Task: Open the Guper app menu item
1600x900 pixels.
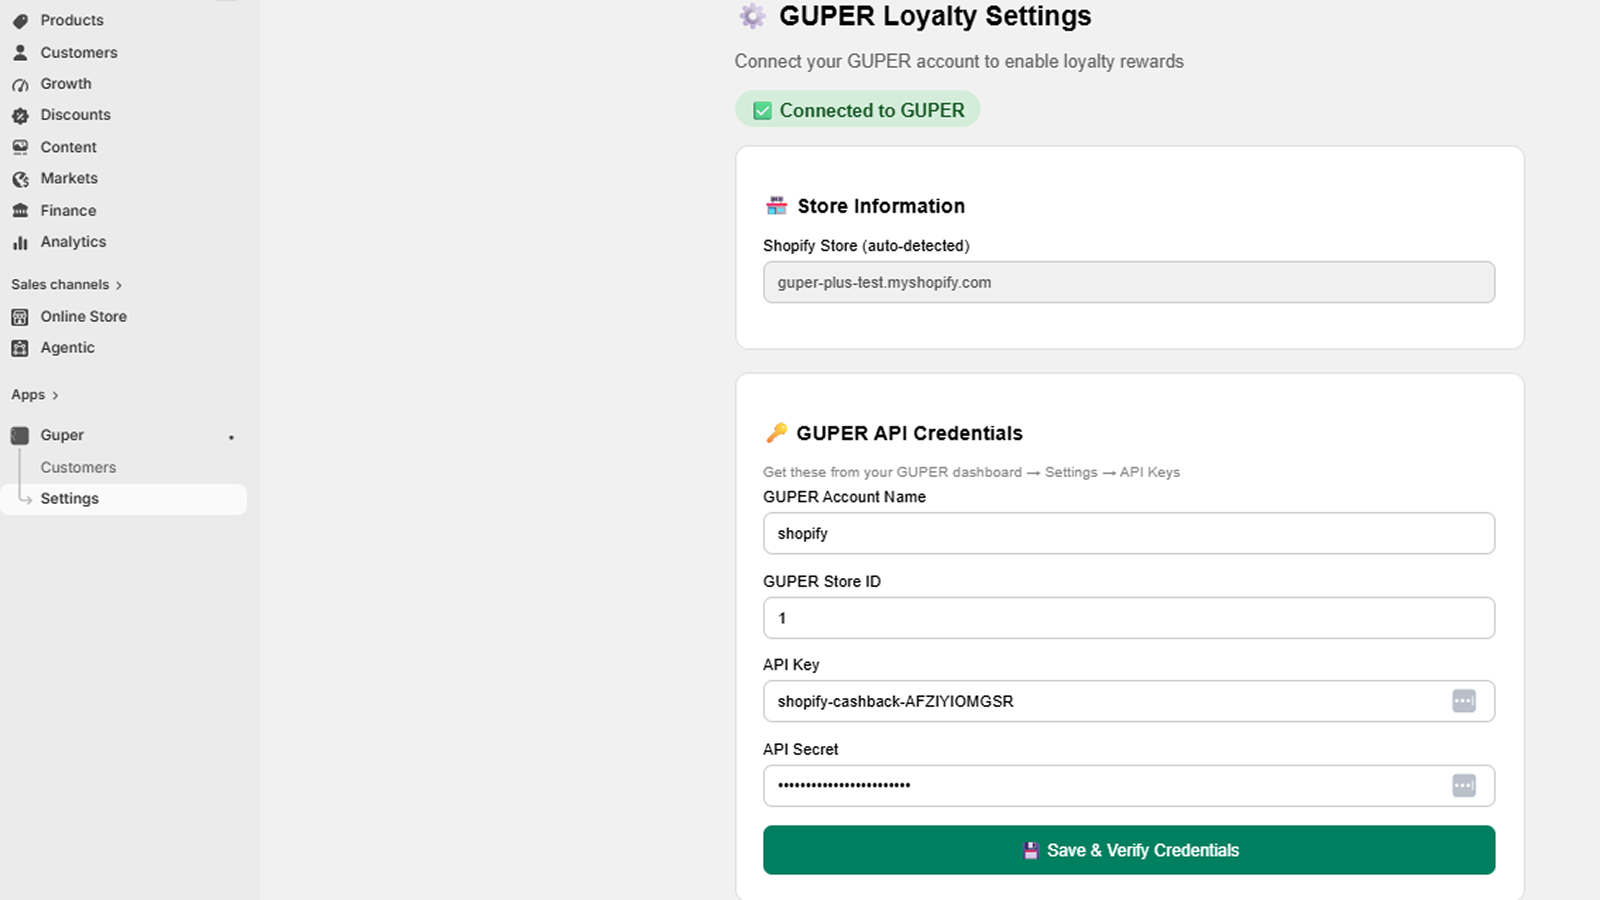Action: [x=62, y=435]
